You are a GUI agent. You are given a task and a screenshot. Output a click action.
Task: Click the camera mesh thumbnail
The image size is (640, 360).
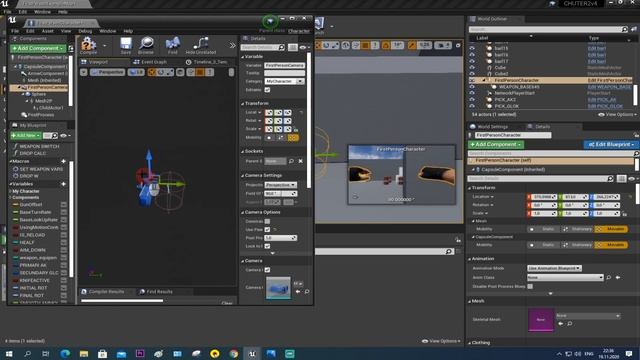(278, 288)
